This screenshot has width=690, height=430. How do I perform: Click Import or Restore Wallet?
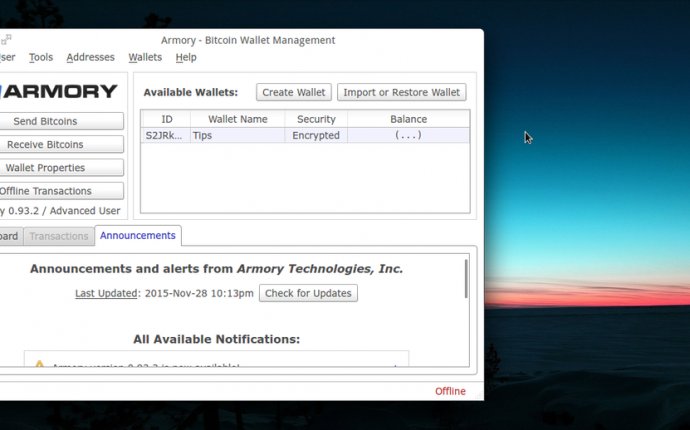402,92
